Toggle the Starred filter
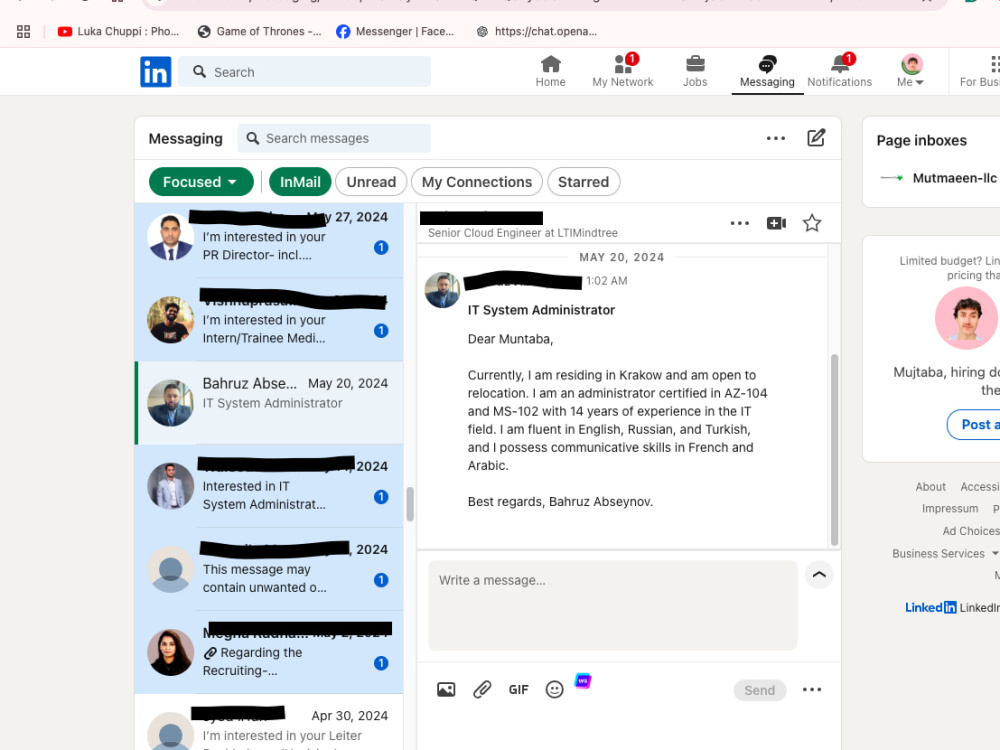Viewport: 1000px width, 750px height. (584, 182)
